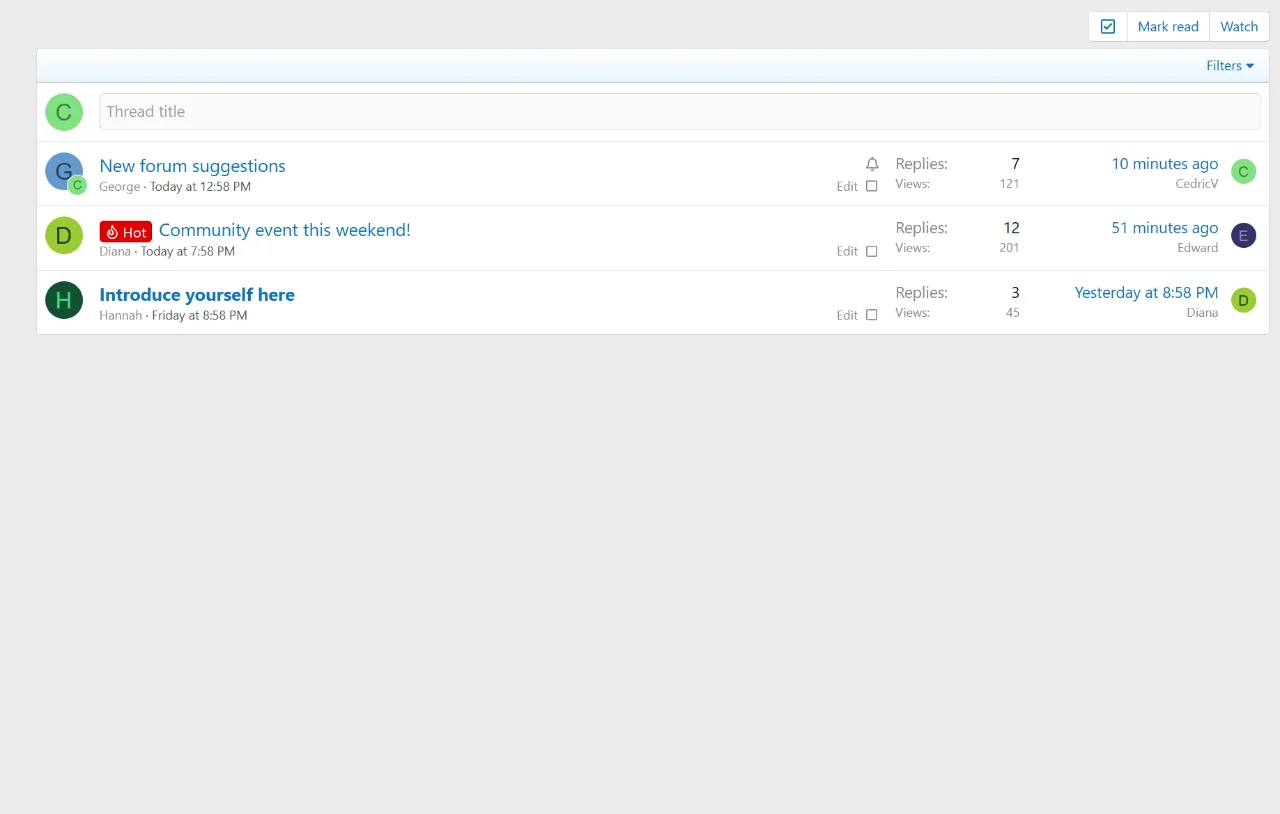Click the red Hot prefix label
The height and width of the screenshot is (814, 1280).
pos(126,232)
